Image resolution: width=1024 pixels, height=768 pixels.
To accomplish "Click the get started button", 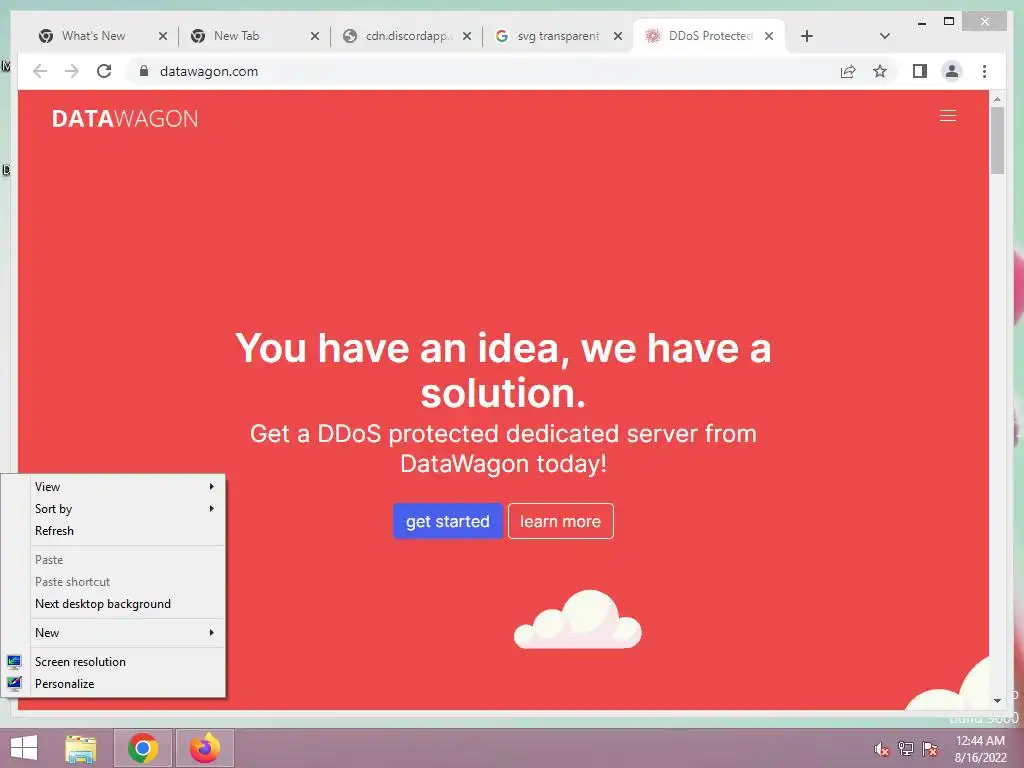I will pyautogui.click(x=447, y=521).
